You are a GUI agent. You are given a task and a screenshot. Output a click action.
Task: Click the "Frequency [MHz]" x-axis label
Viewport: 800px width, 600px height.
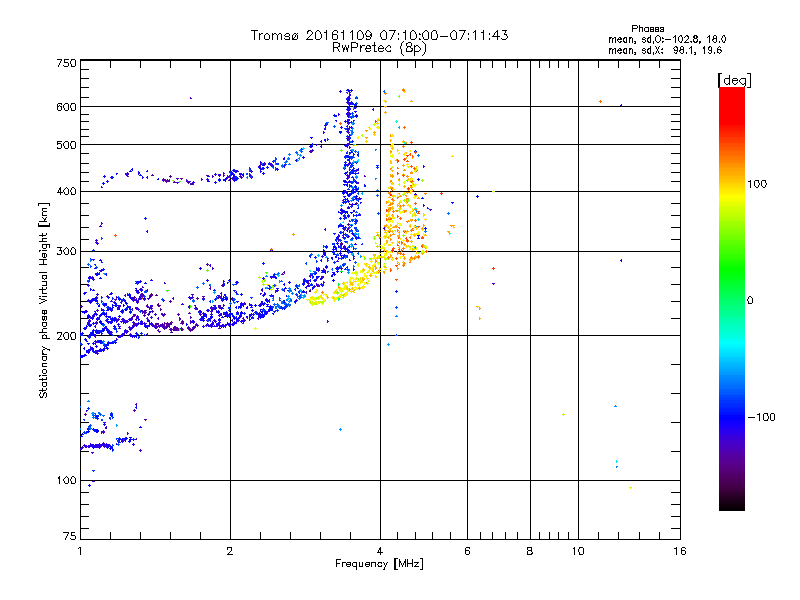379,564
